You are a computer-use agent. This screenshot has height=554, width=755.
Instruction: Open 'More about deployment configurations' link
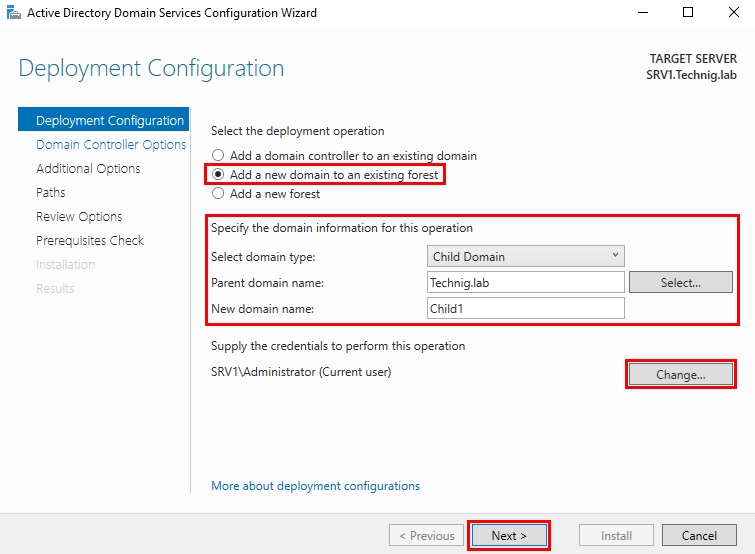315,486
